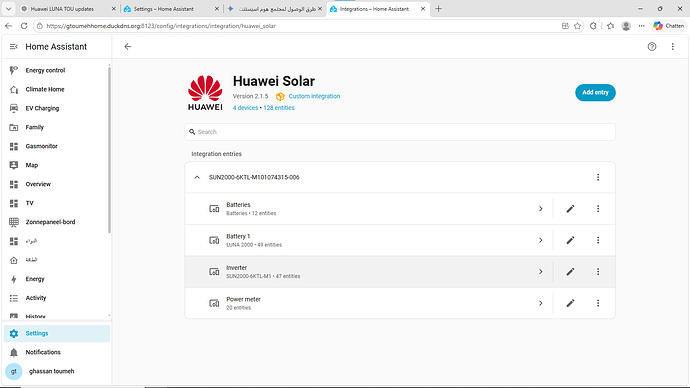Image resolution: width=690 pixels, height=388 pixels.
Task: Open TV dashboard in sidebar
Action: (x=56, y=203)
